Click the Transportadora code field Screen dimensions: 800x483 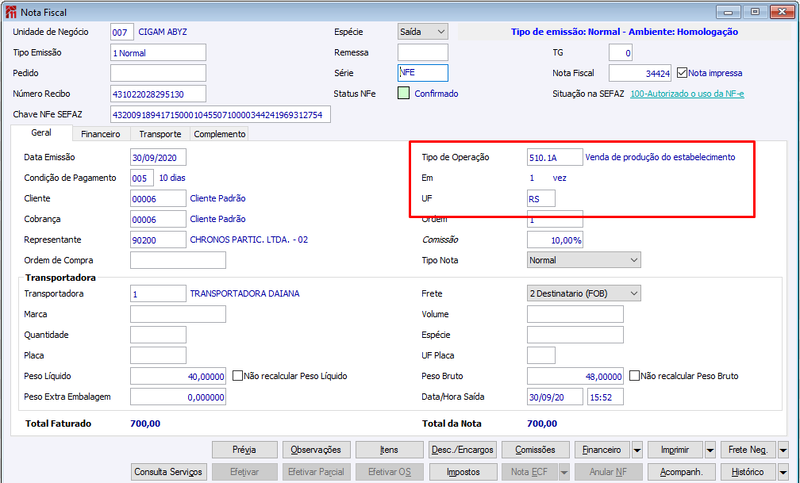click(158, 294)
